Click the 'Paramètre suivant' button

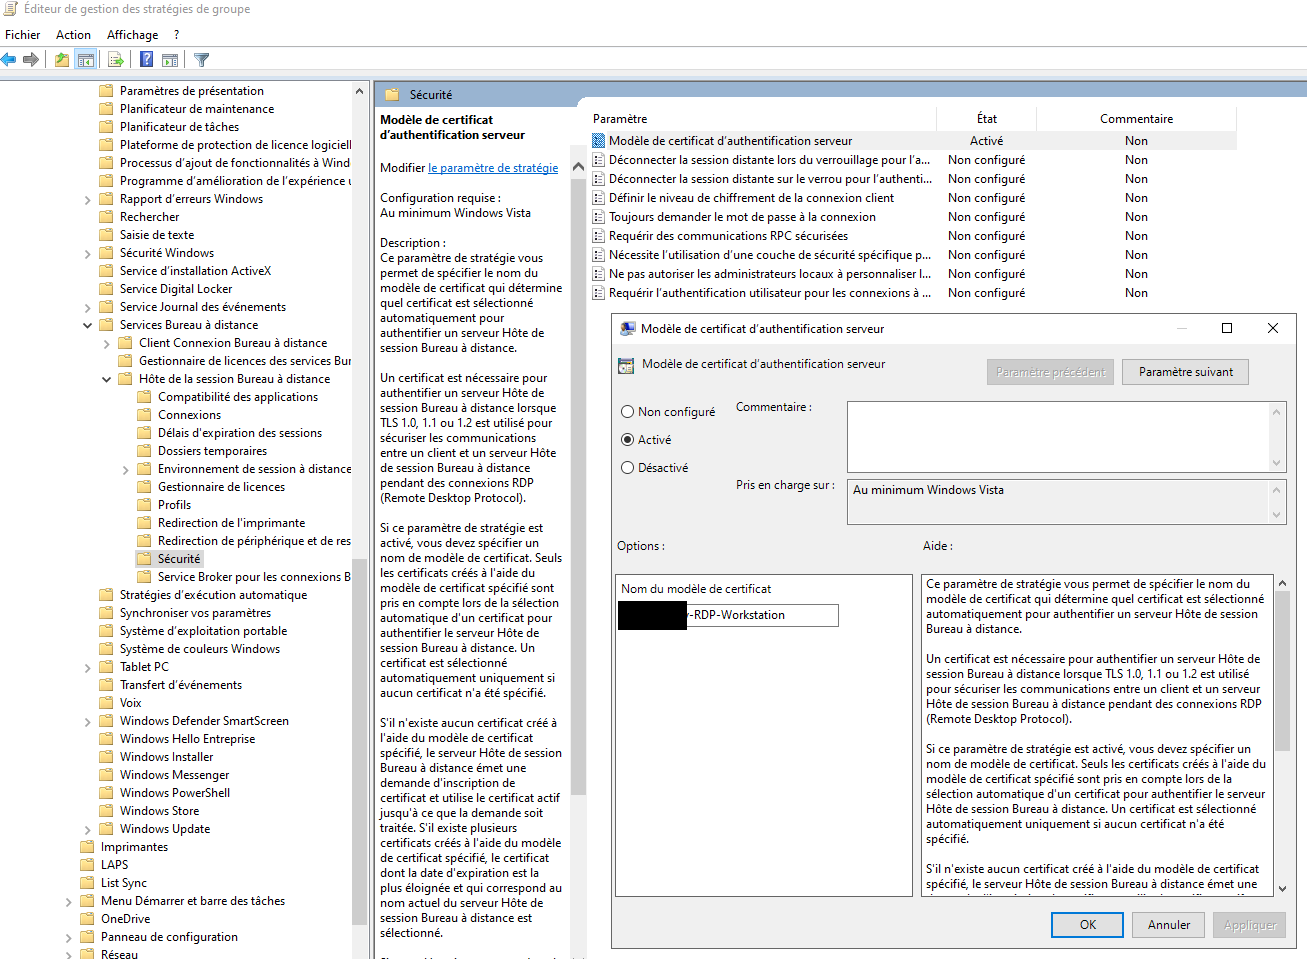point(1185,372)
